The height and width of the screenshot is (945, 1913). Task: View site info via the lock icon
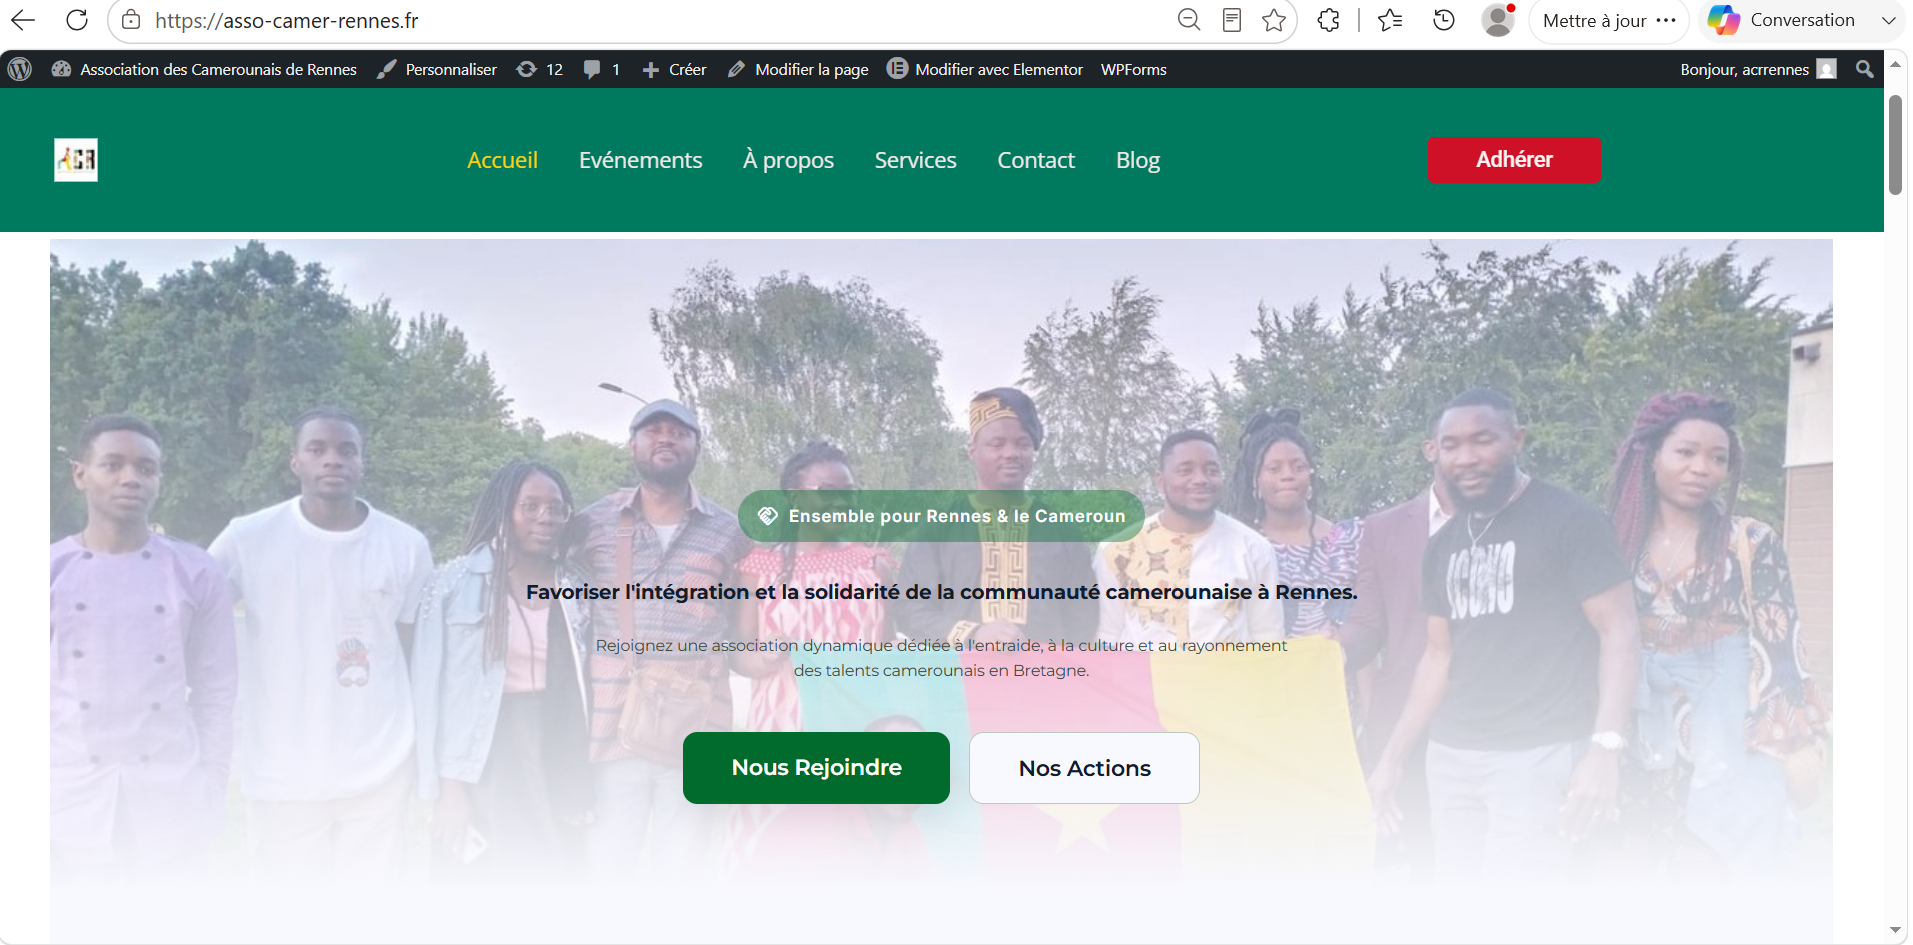pos(131,20)
